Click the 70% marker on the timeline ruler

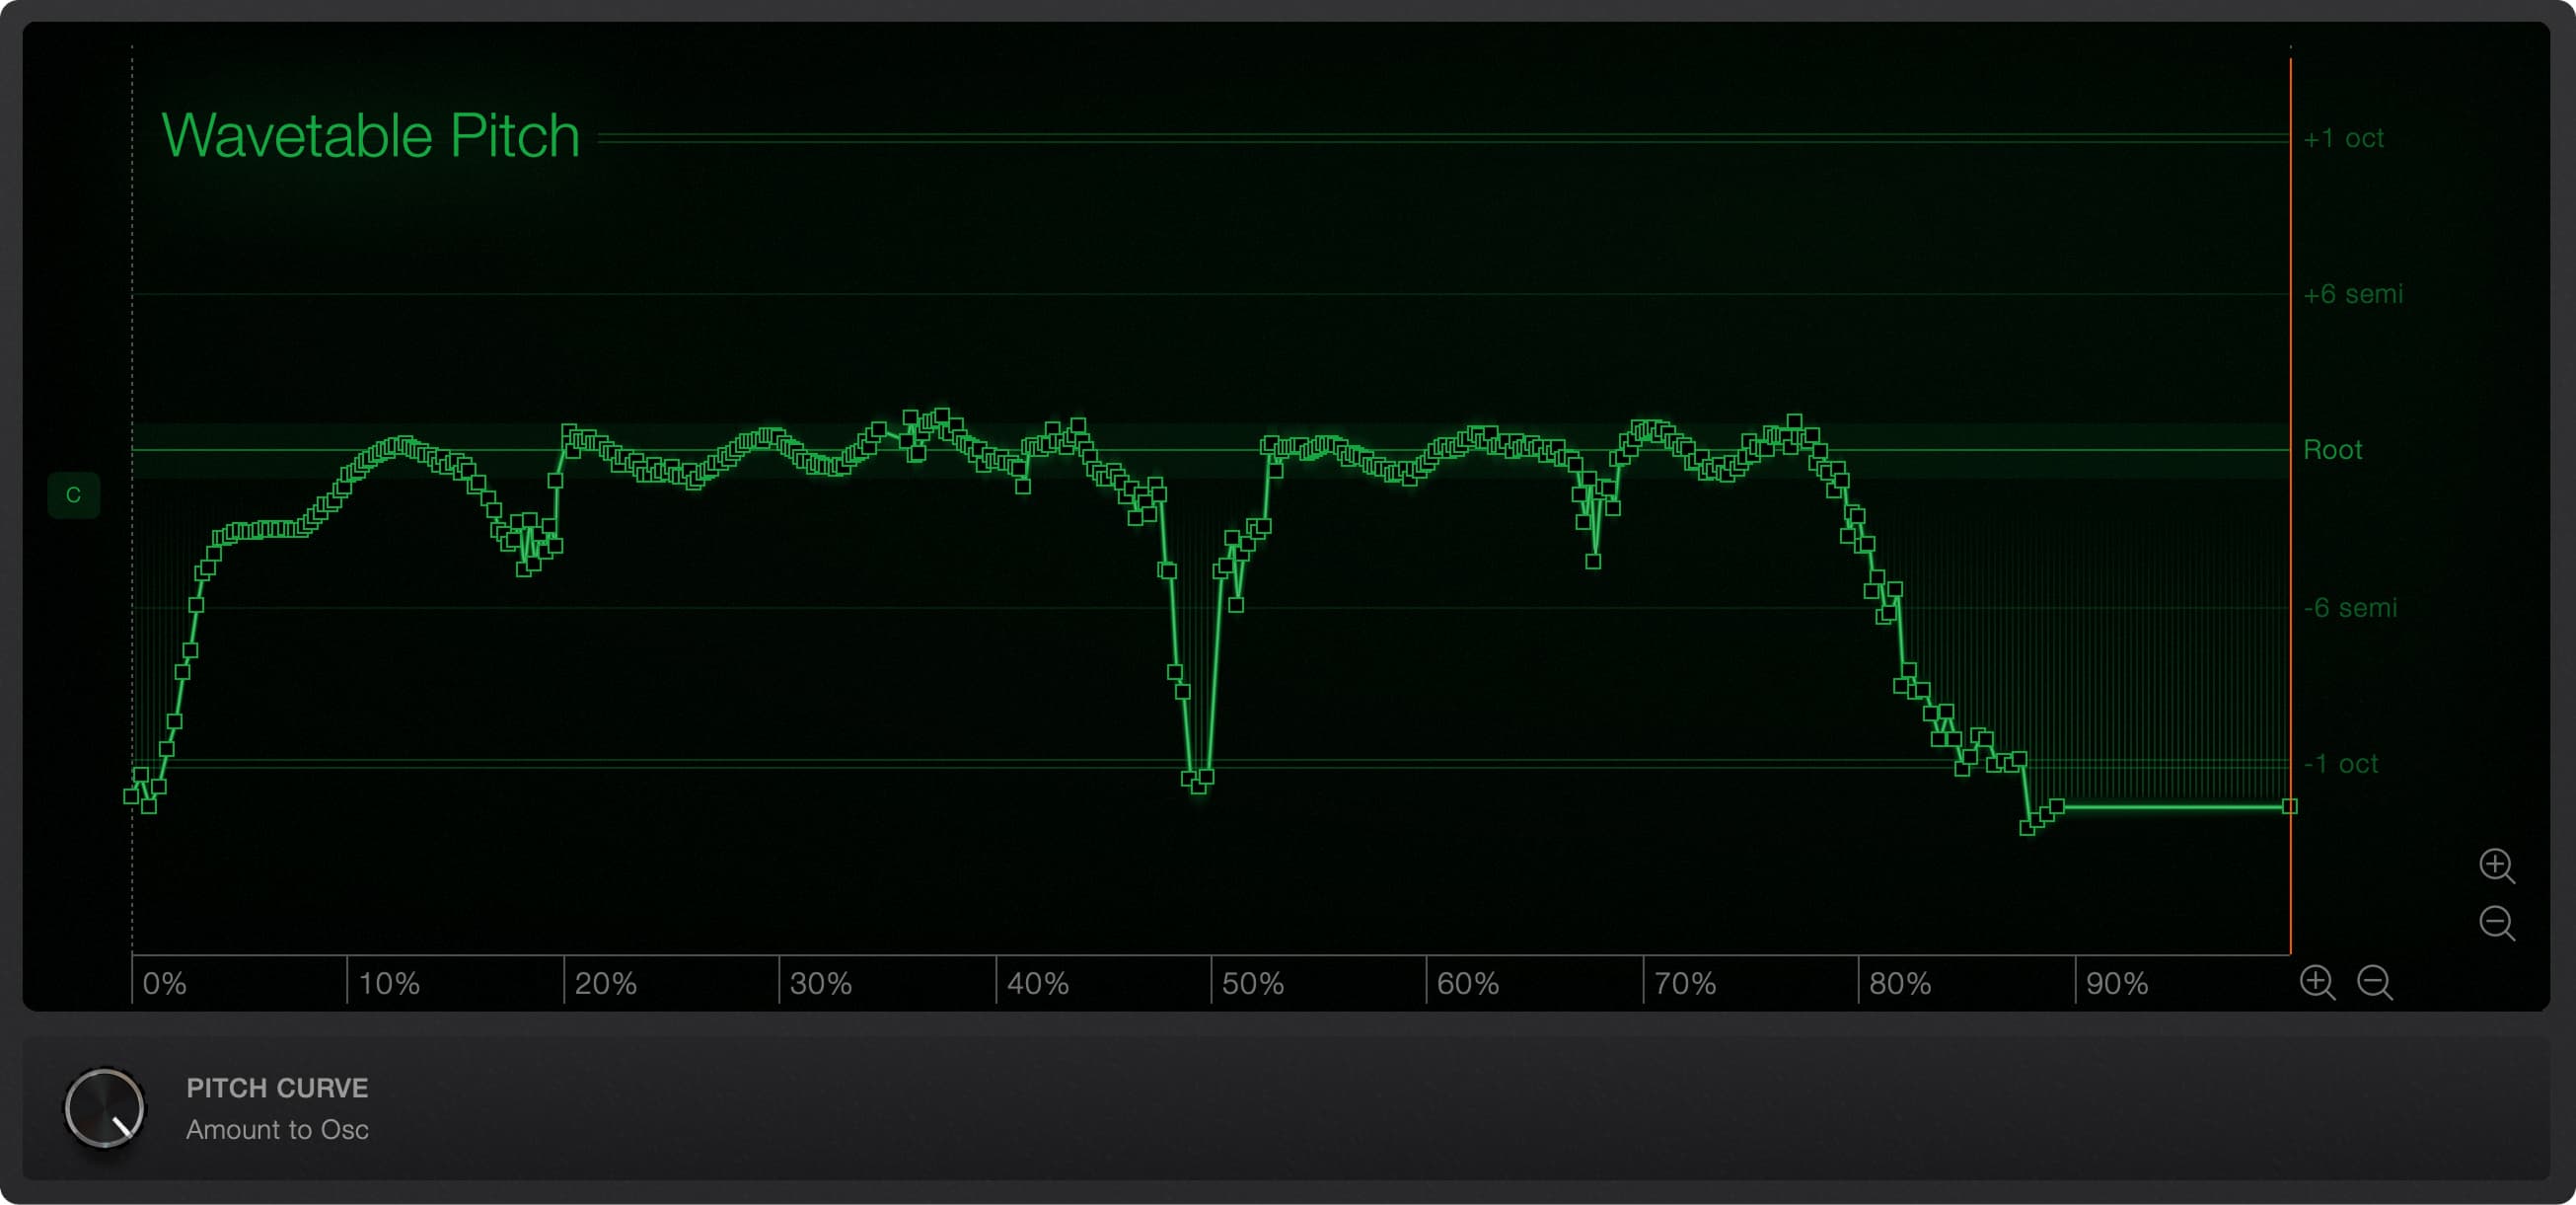click(x=1684, y=983)
